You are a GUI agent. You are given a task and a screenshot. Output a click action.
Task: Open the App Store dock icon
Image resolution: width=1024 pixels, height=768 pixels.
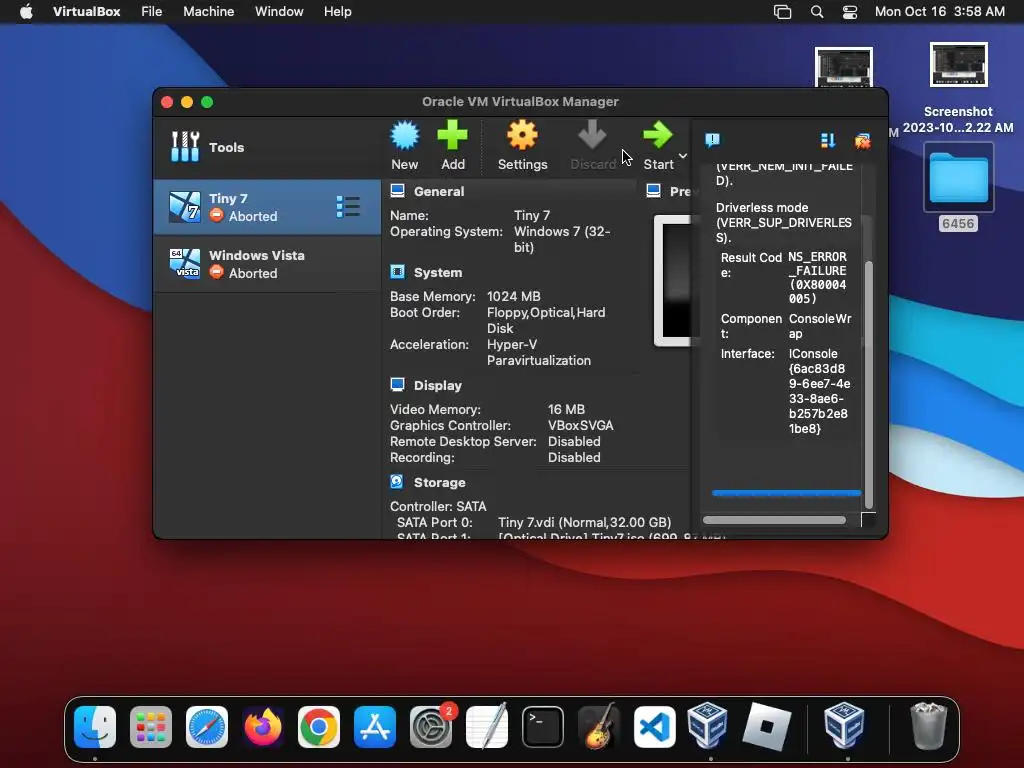[375, 727]
